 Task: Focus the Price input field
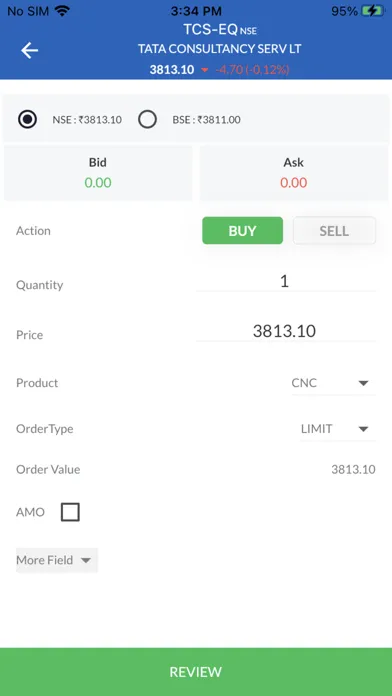coord(285,332)
